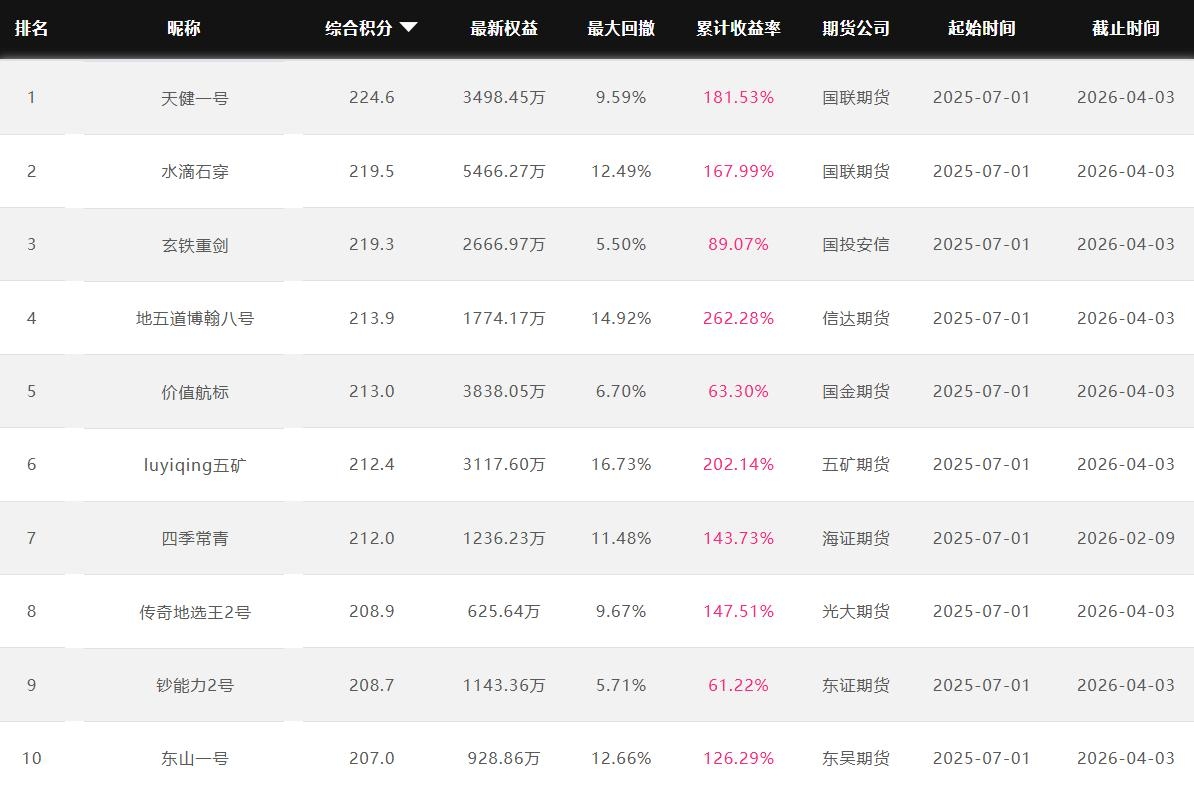Select the 累计收益率 column header
1194x788 pixels.
tap(738, 28)
